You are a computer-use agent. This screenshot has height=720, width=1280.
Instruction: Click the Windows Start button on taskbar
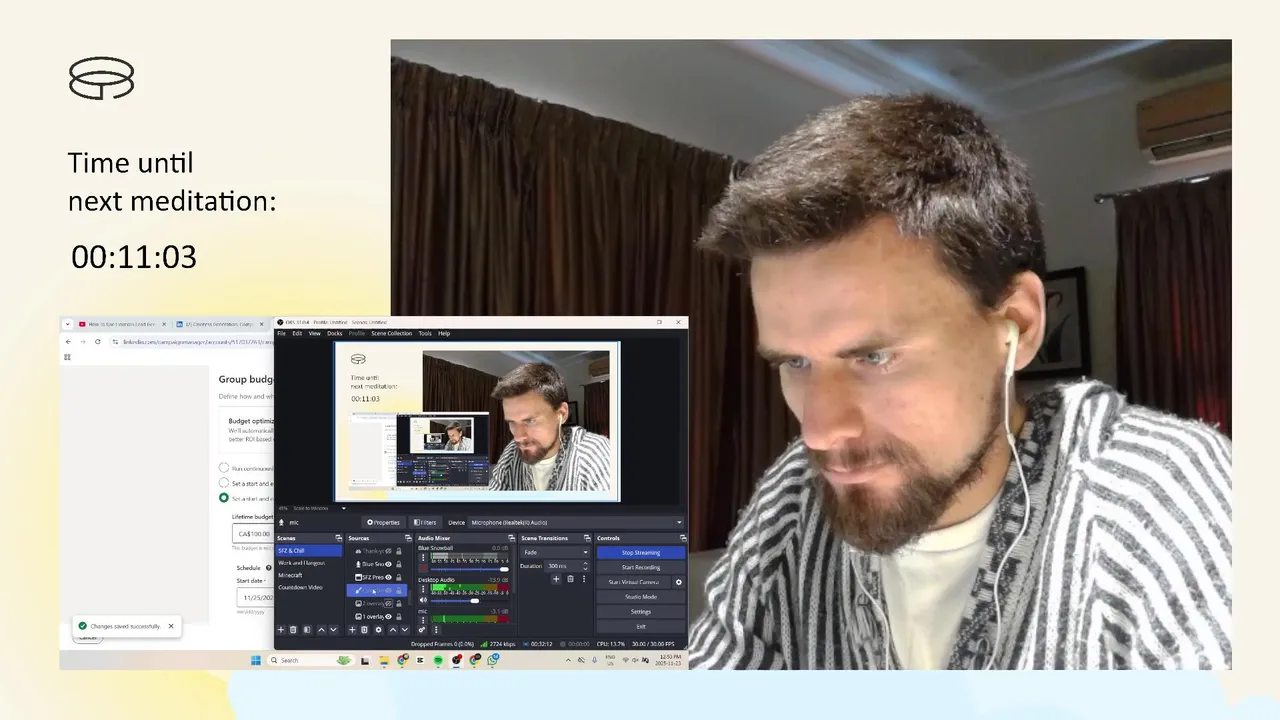(256, 660)
